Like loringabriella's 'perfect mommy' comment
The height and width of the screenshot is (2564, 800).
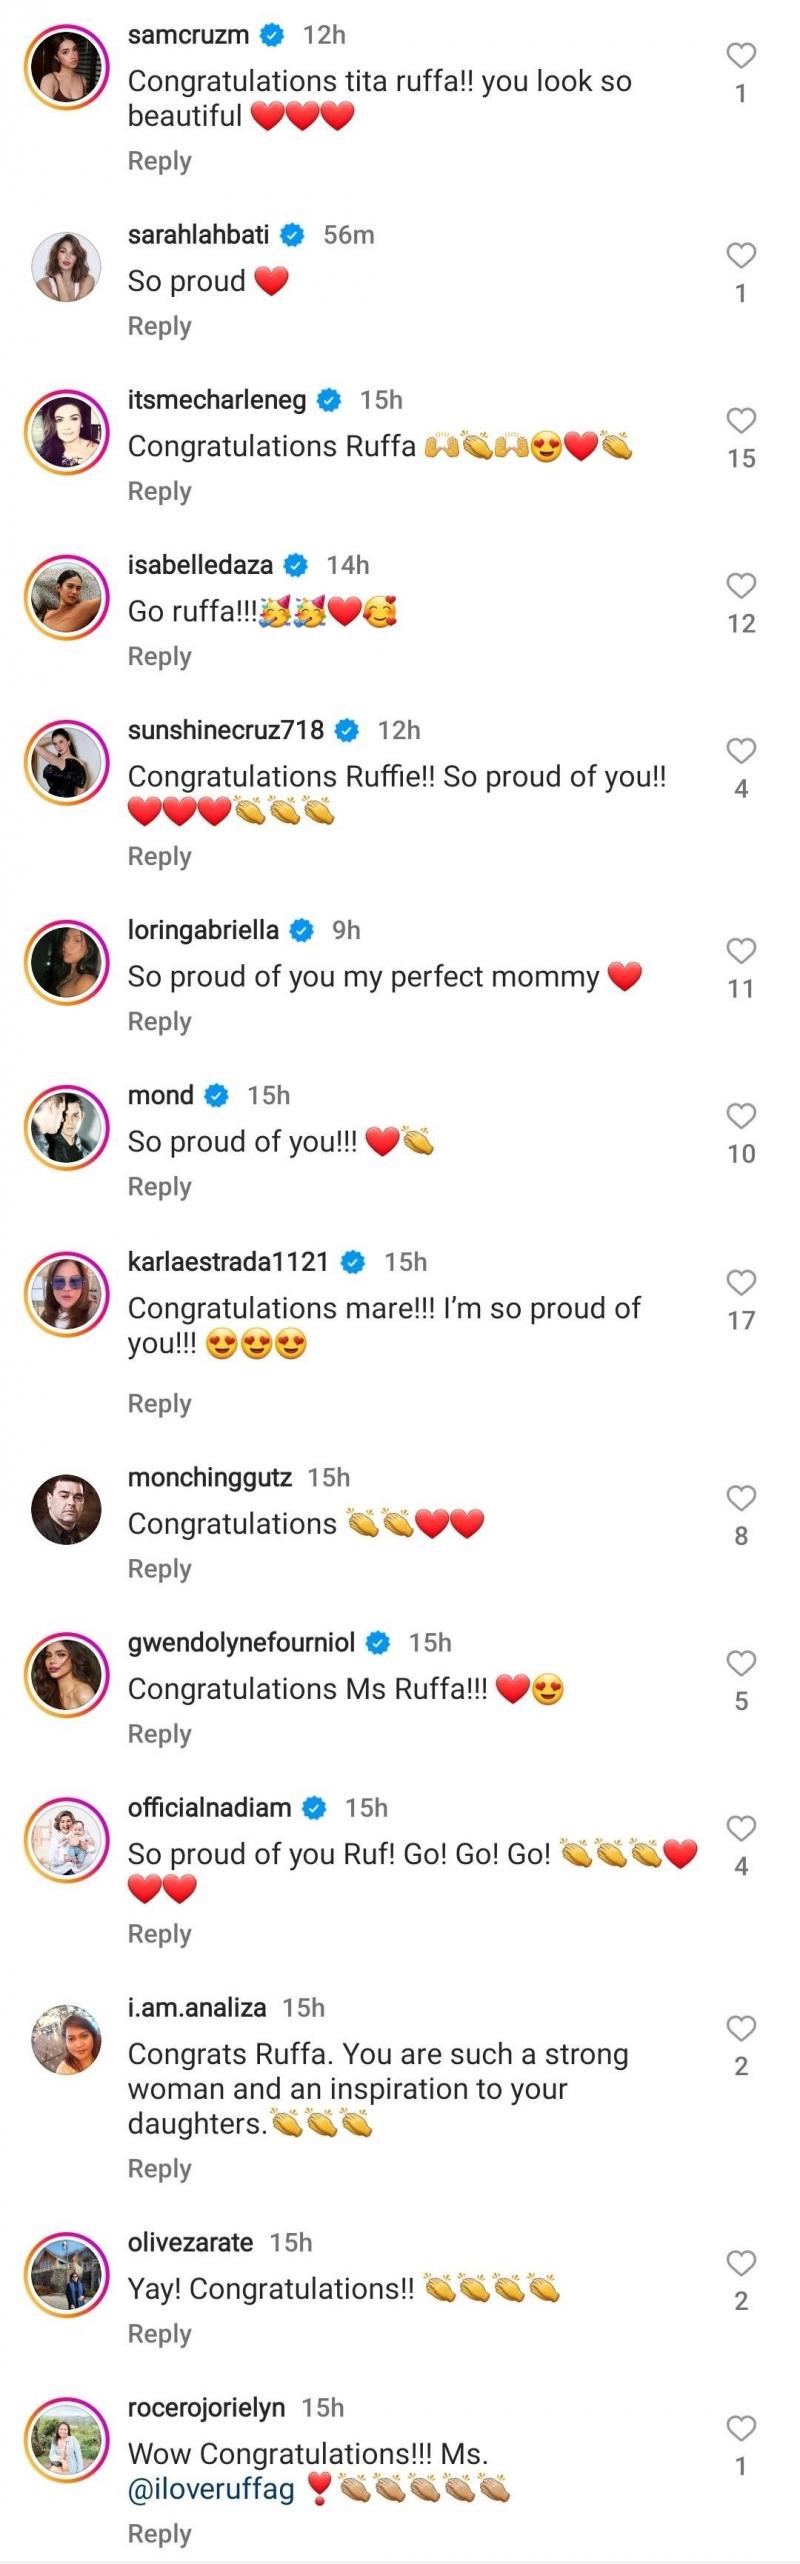[x=740, y=951]
